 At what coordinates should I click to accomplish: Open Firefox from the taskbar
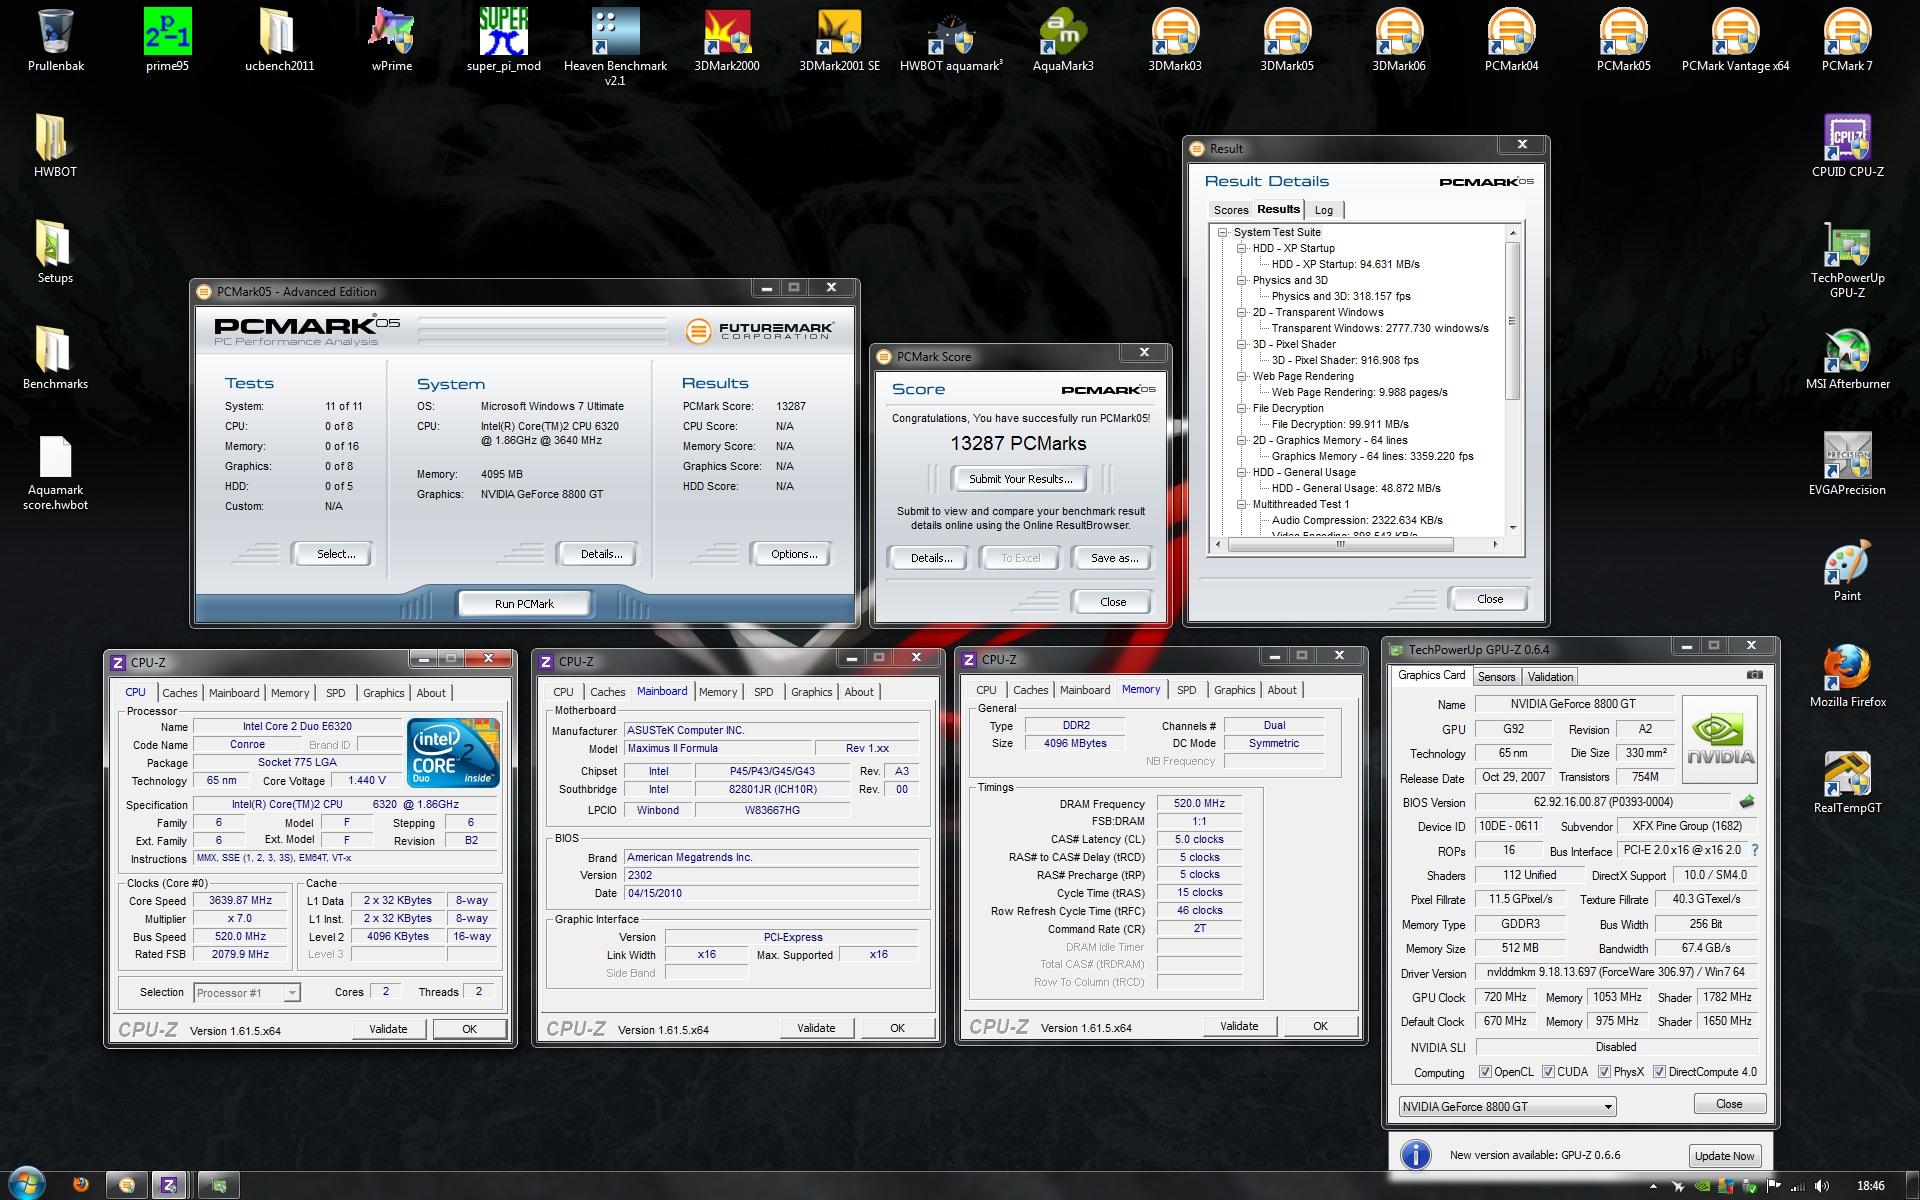[x=81, y=1185]
